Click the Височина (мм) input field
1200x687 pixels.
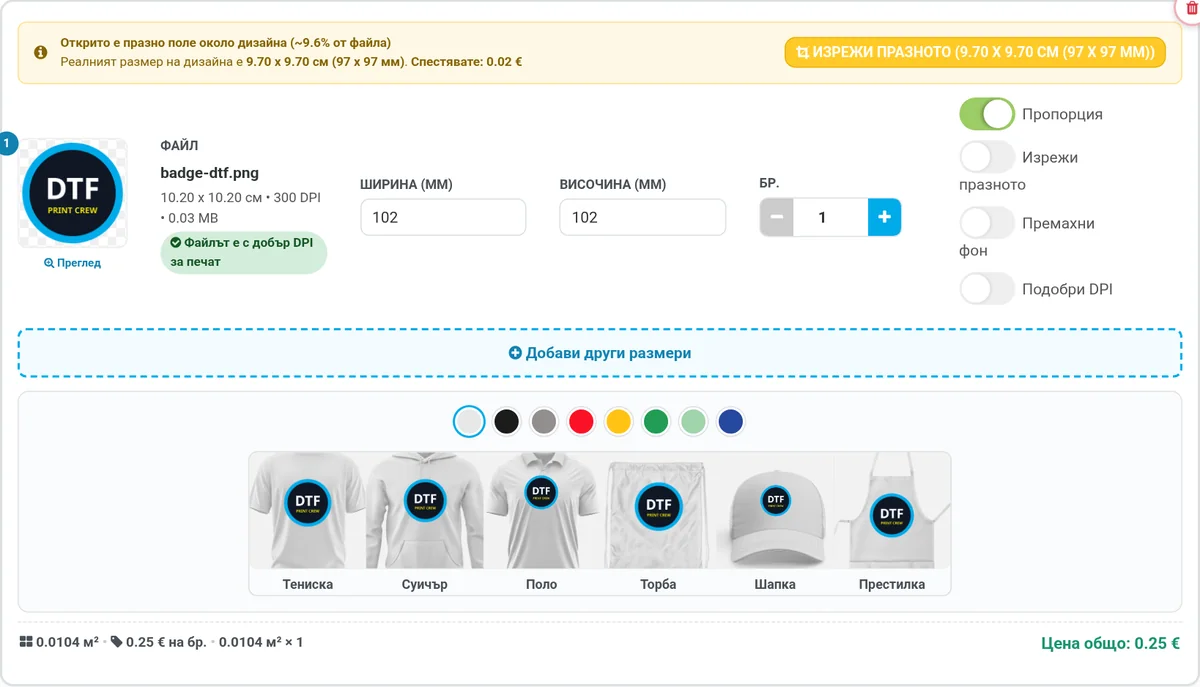click(x=643, y=217)
